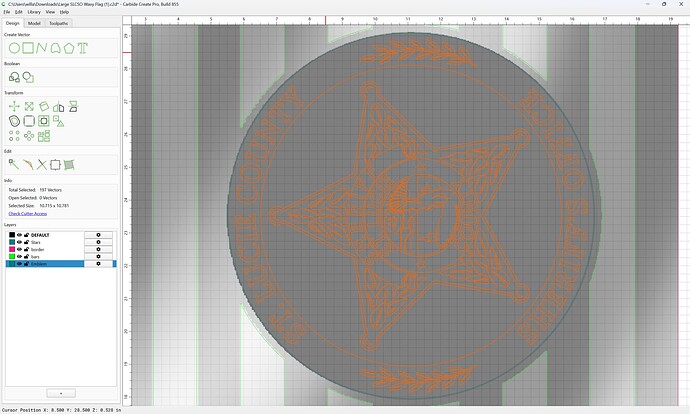Select the Text creation tool

tap(82, 48)
